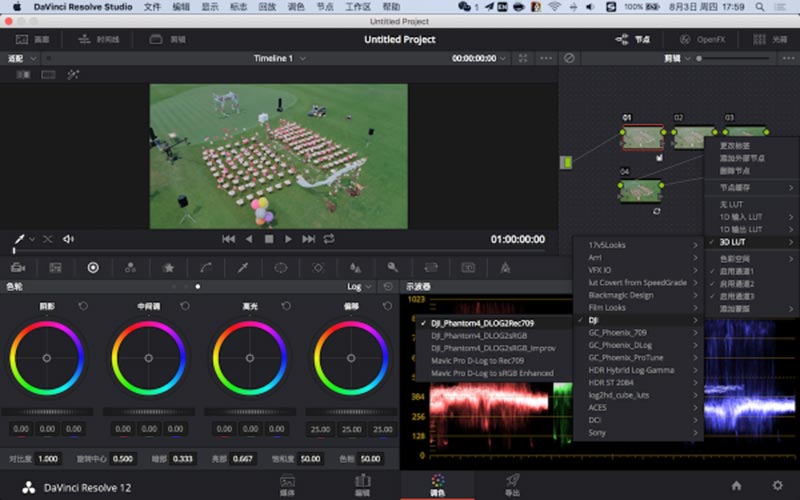Viewport: 800px width, 500px height.
Task: Open the Qualifier eyedropper palette
Action: point(243,267)
